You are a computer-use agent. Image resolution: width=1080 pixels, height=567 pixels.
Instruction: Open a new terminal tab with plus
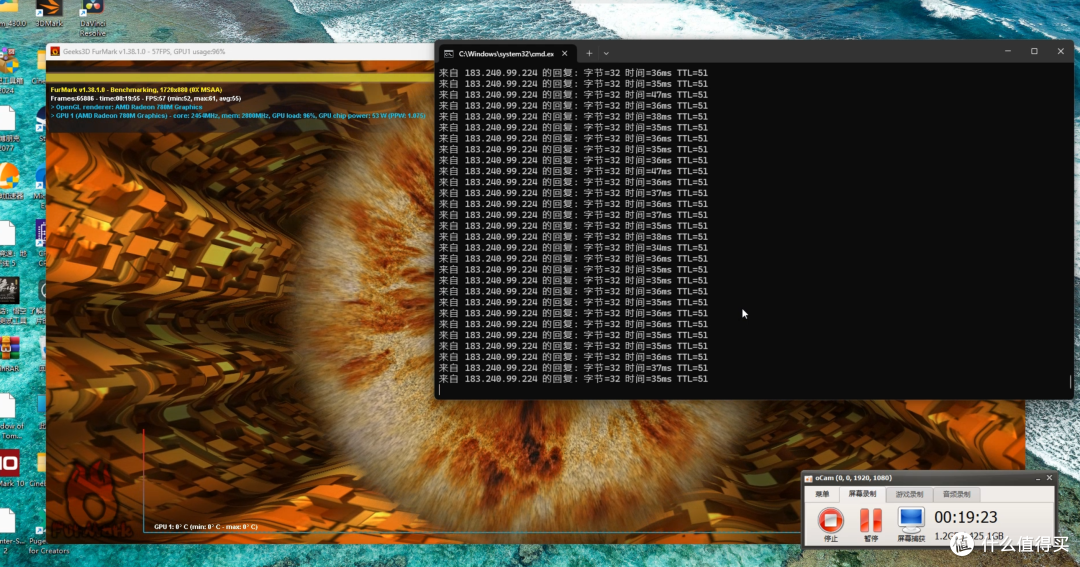point(589,53)
